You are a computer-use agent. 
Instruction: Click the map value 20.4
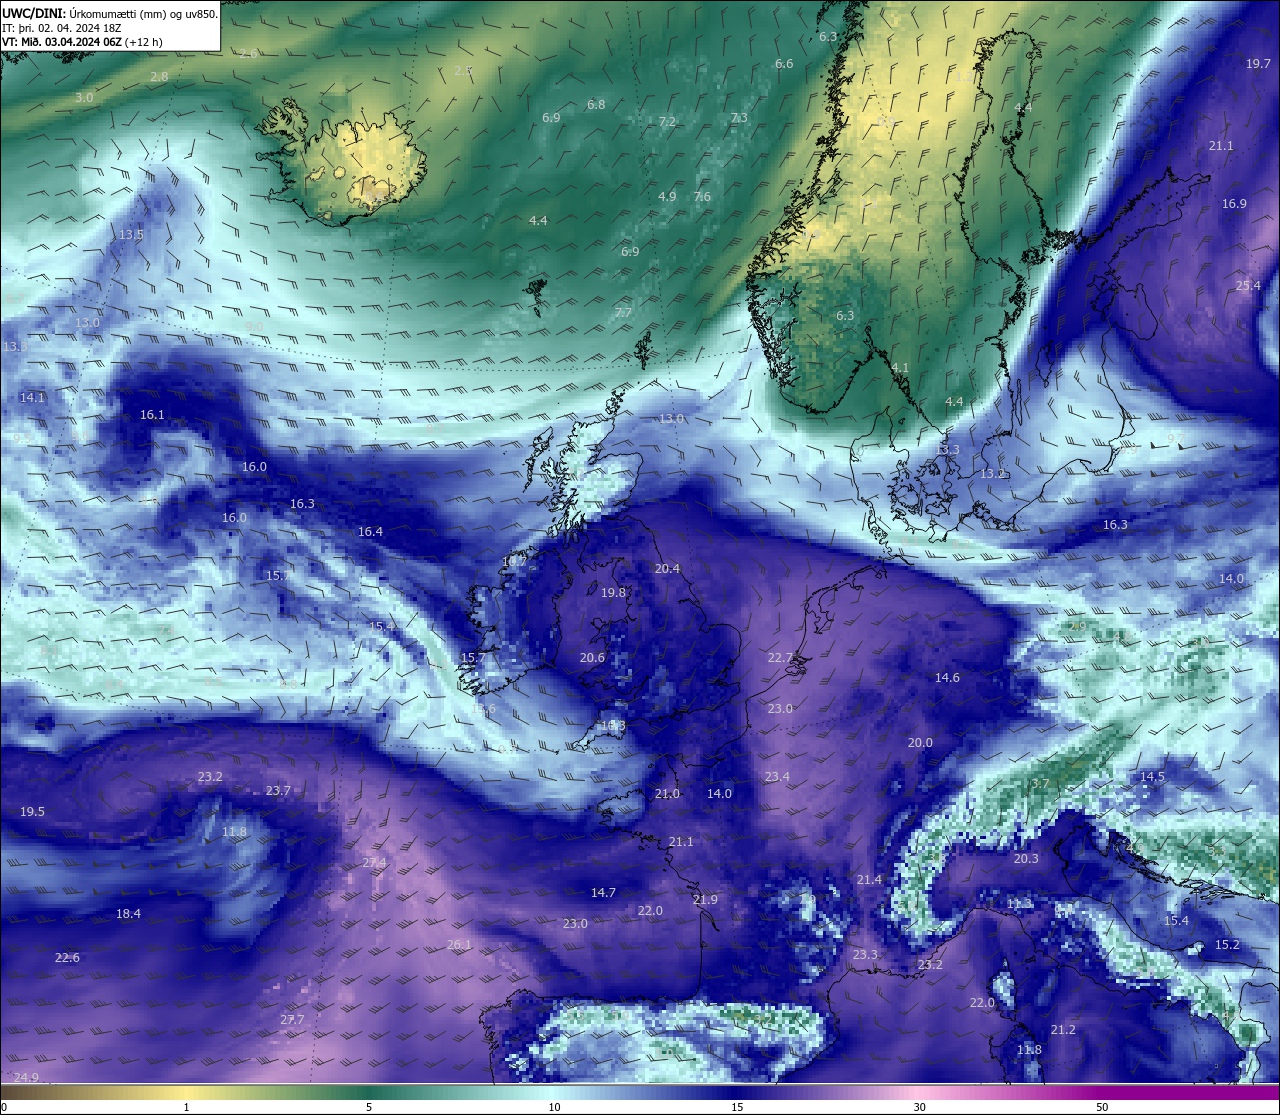pyautogui.click(x=667, y=569)
